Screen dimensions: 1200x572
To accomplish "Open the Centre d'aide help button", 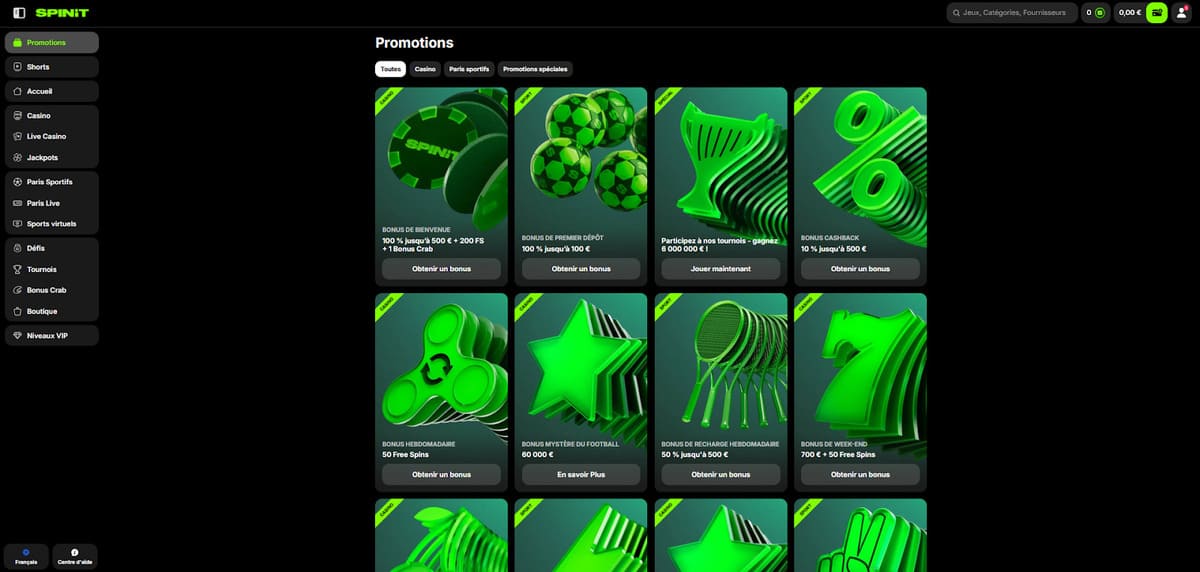I will (75, 556).
